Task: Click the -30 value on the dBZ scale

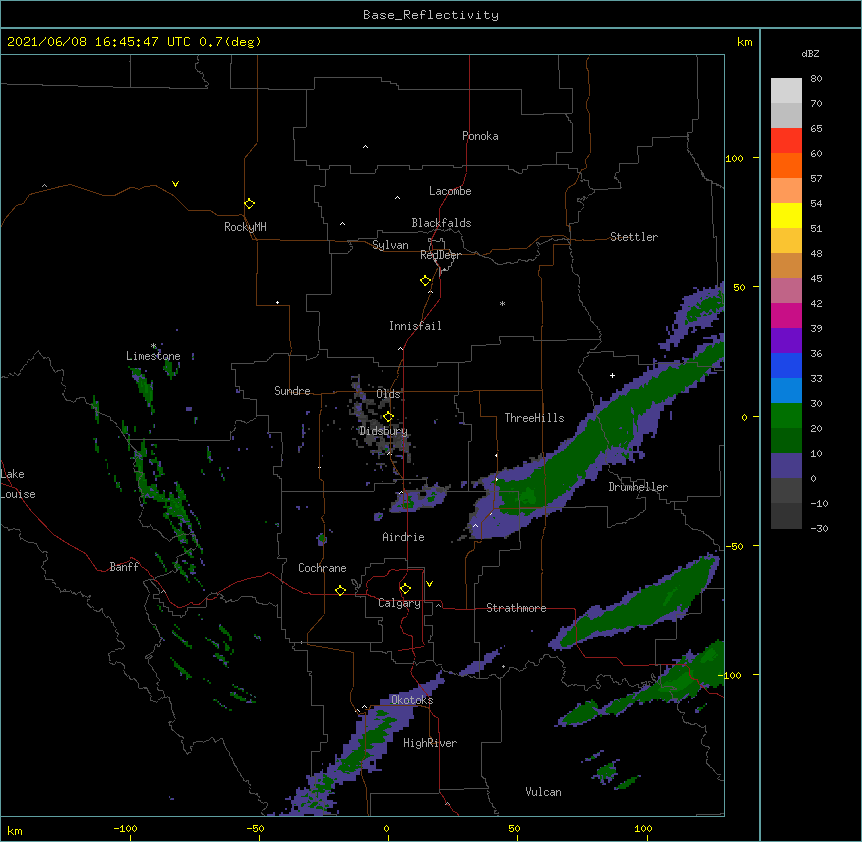Action: point(819,529)
